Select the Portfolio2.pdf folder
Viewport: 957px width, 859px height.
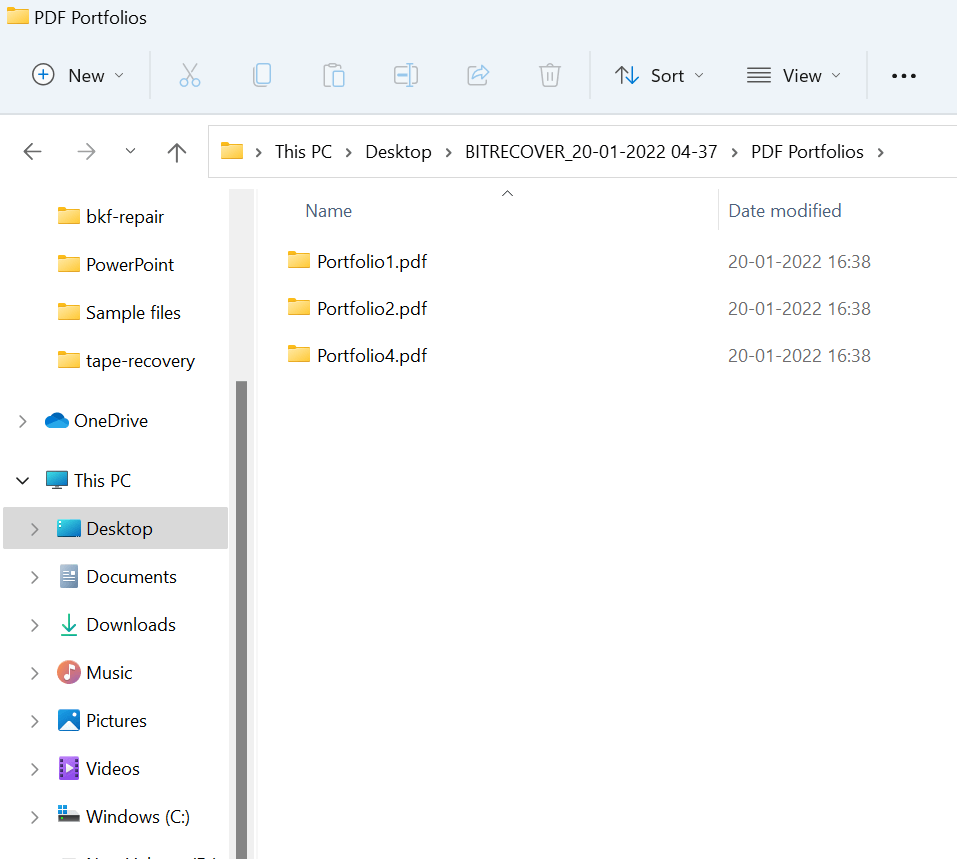(371, 309)
